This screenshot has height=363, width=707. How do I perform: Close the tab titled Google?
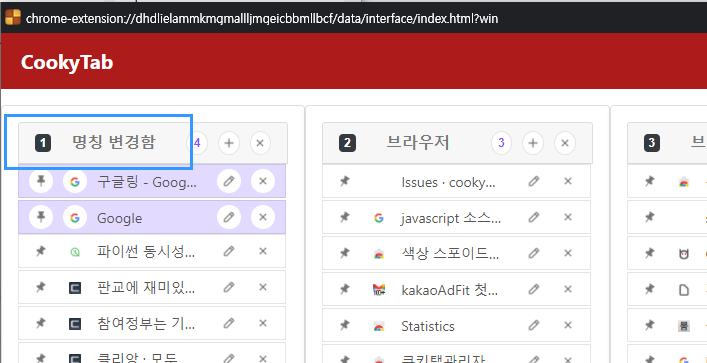click(263, 218)
